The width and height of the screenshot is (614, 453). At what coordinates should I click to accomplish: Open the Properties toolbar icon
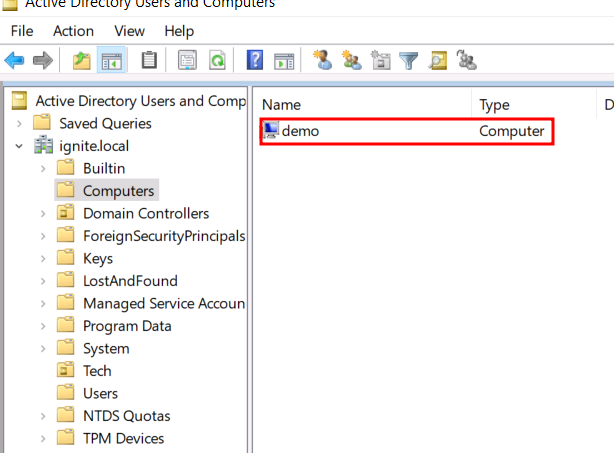[188, 61]
